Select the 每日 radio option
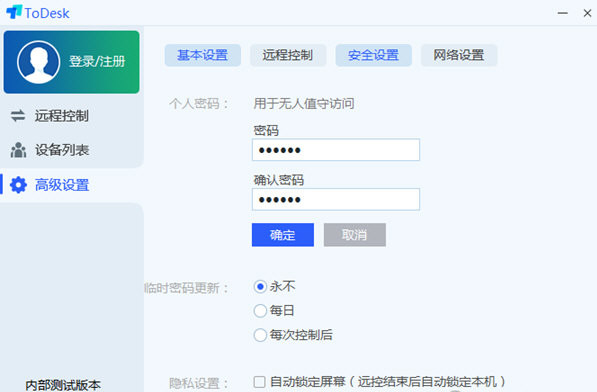 point(260,311)
